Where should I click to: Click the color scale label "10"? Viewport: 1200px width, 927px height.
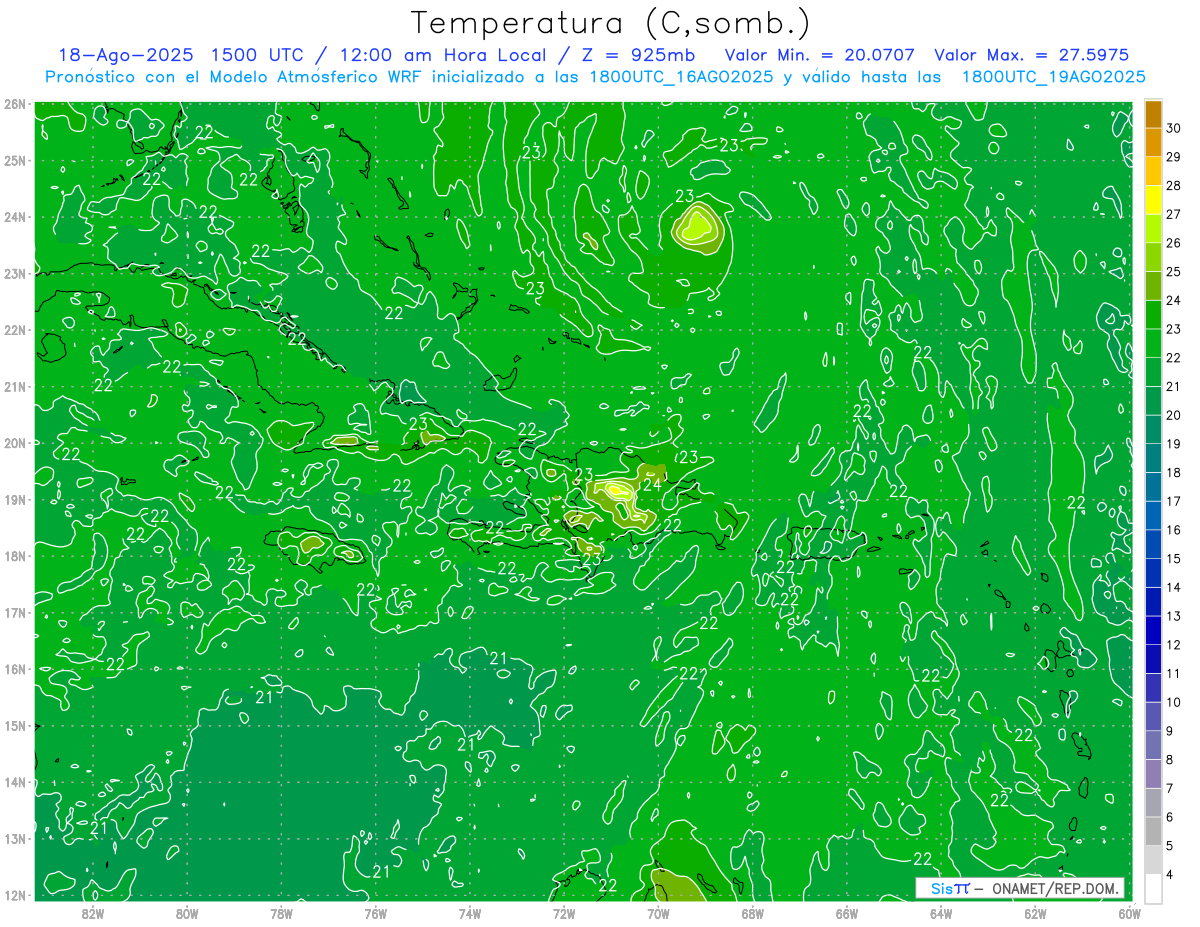[1173, 702]
